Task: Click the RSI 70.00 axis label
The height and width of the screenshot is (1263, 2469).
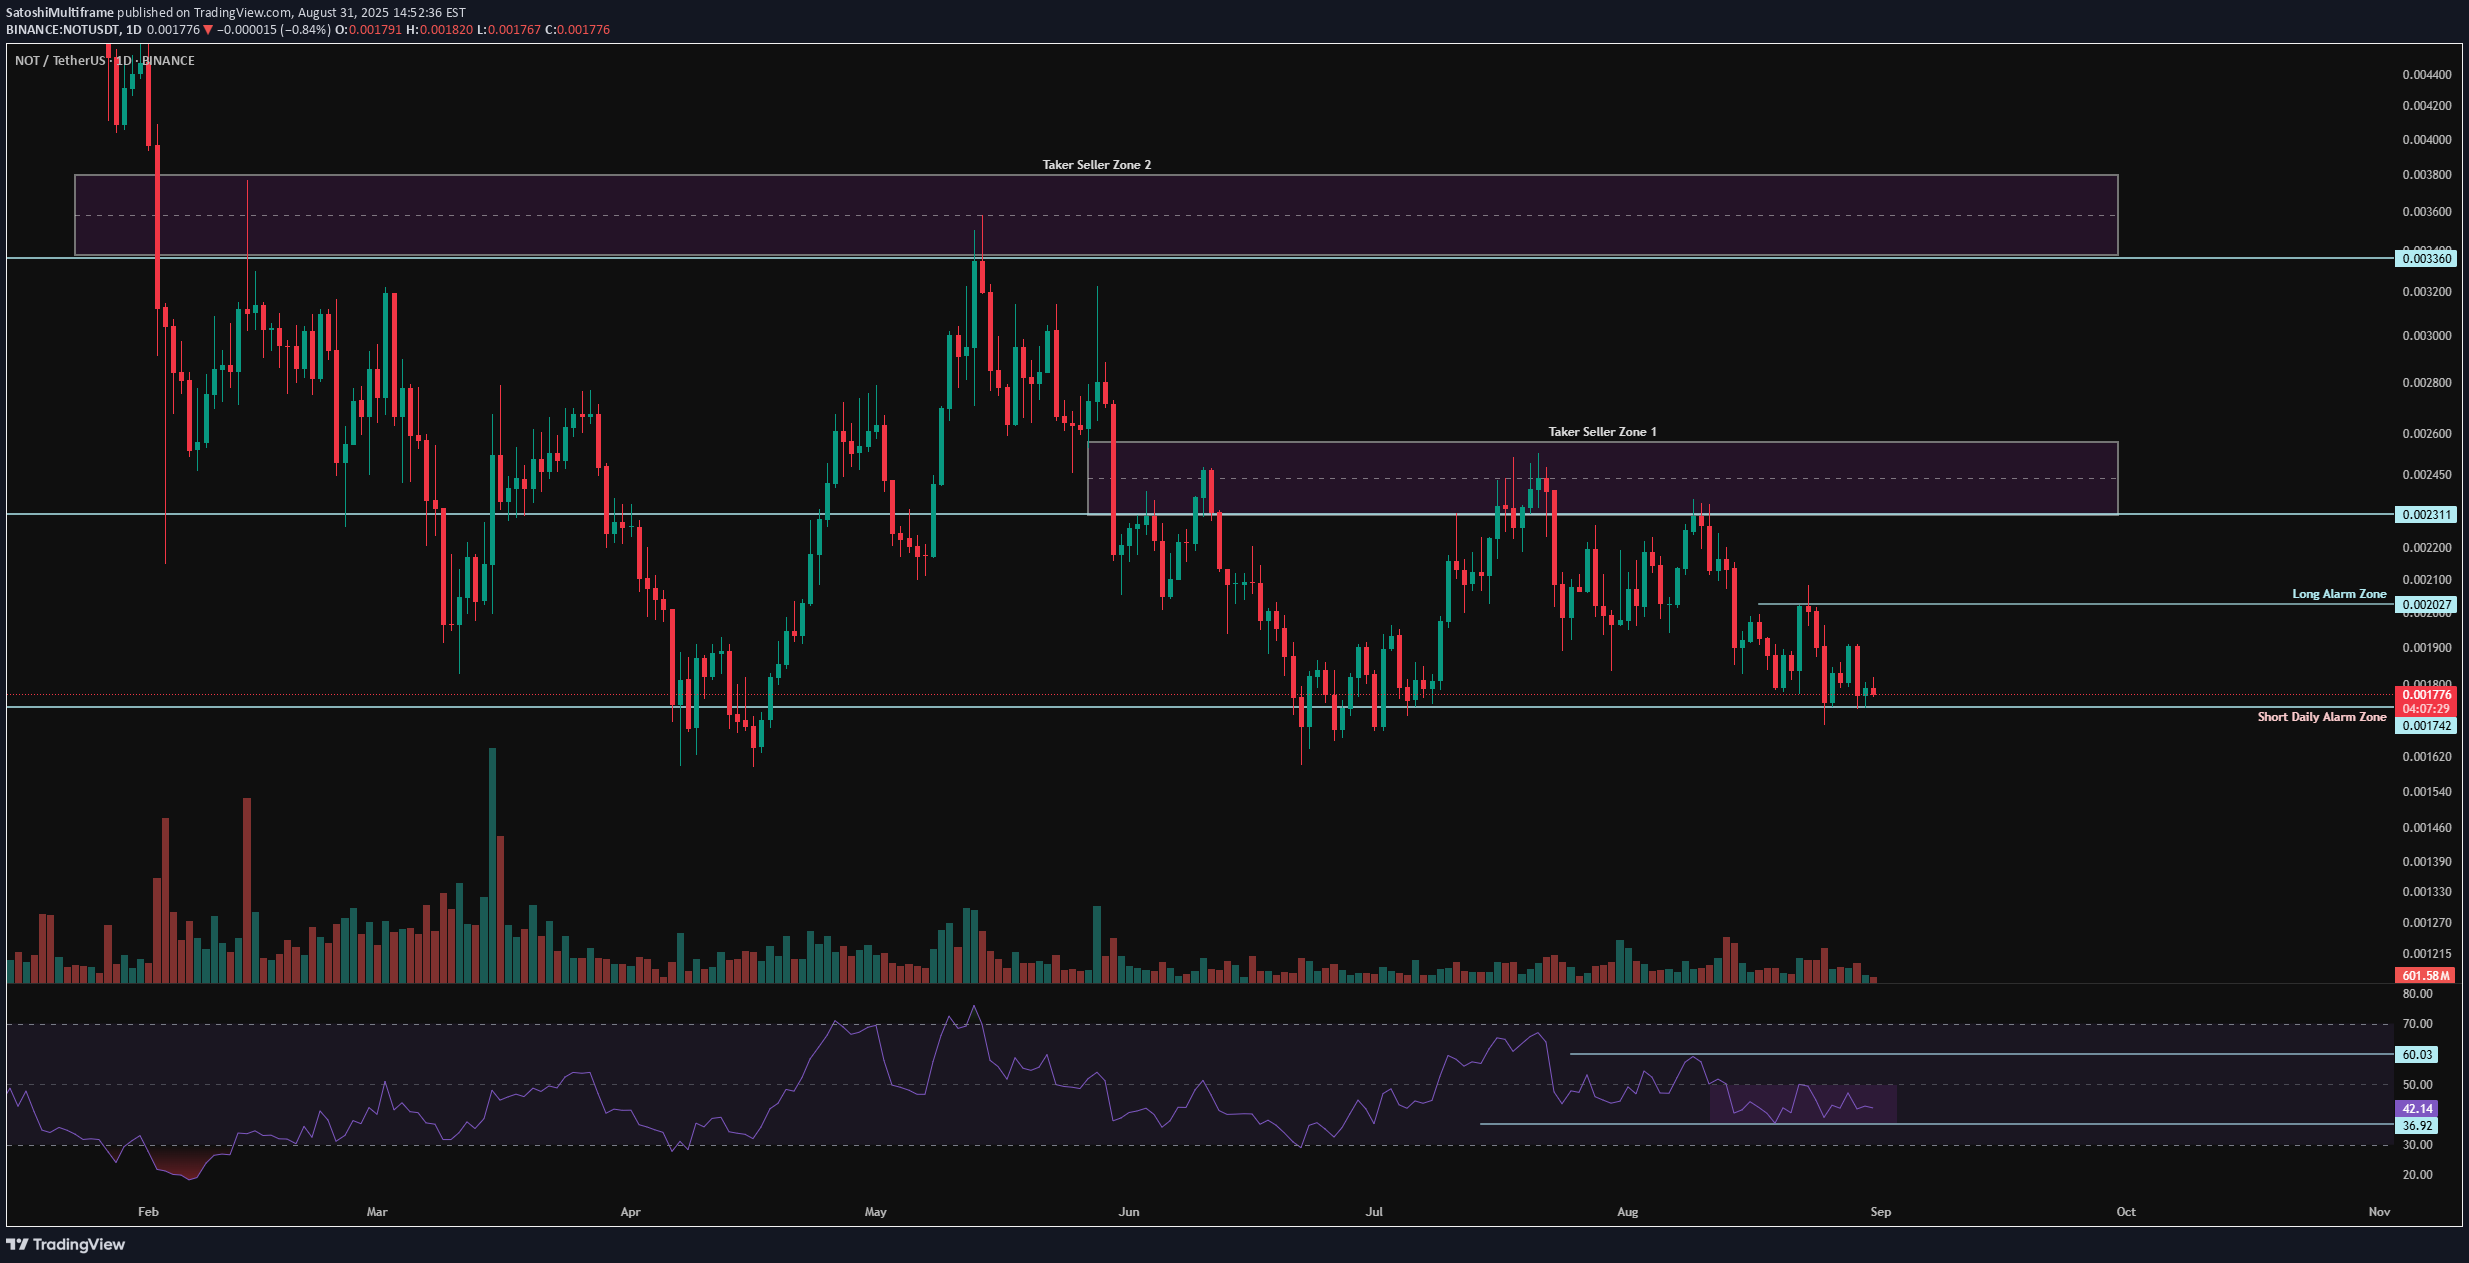Action: coord(2418,1024)
